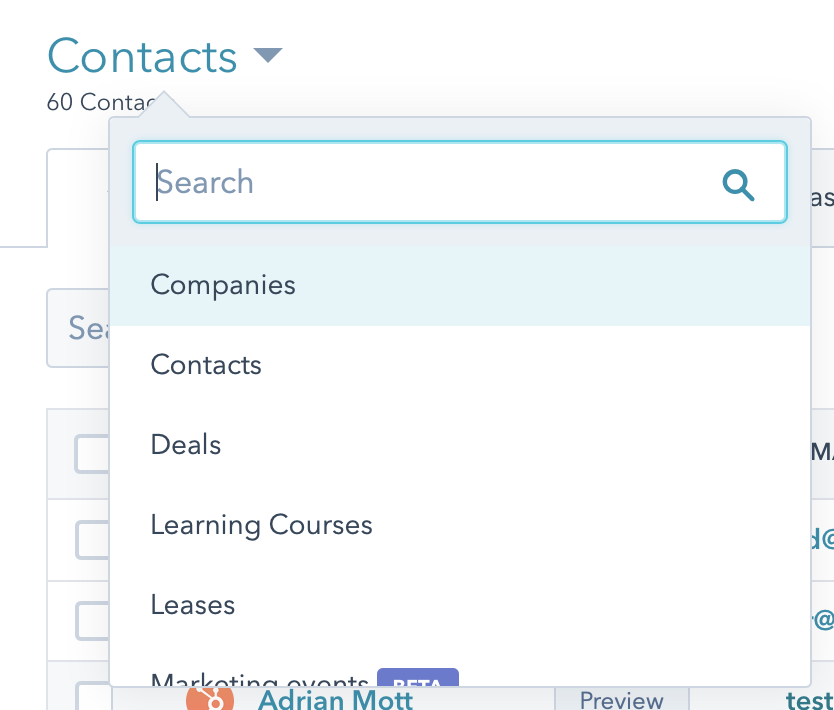
Task: Select Contacts in the dropdown list
Action: click(x=205, y=365)
